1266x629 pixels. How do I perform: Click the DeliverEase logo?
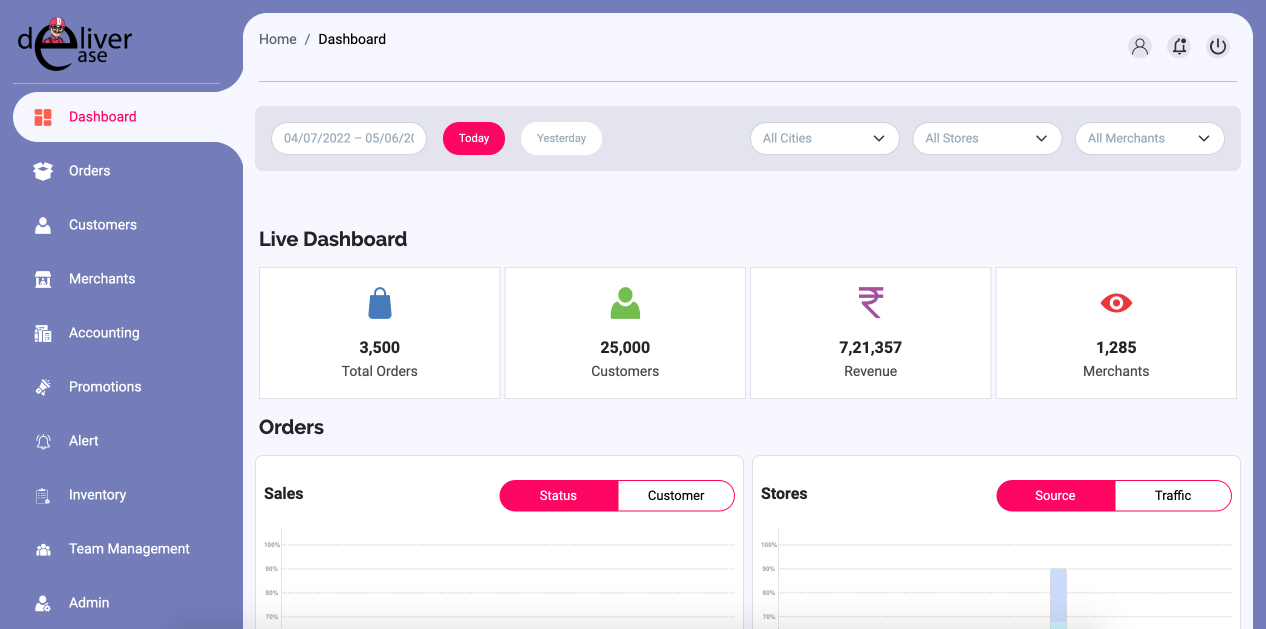point(76,44)
